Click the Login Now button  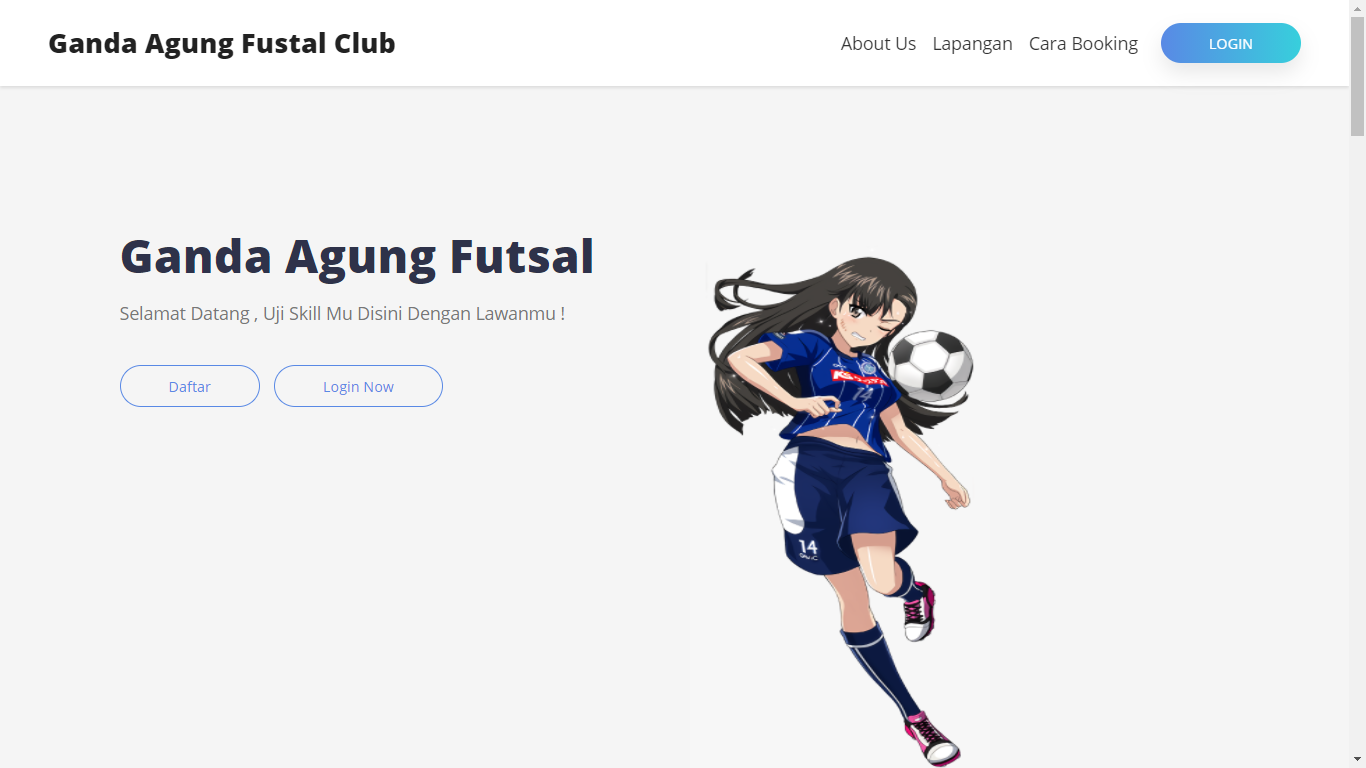[x=358, y=386]
